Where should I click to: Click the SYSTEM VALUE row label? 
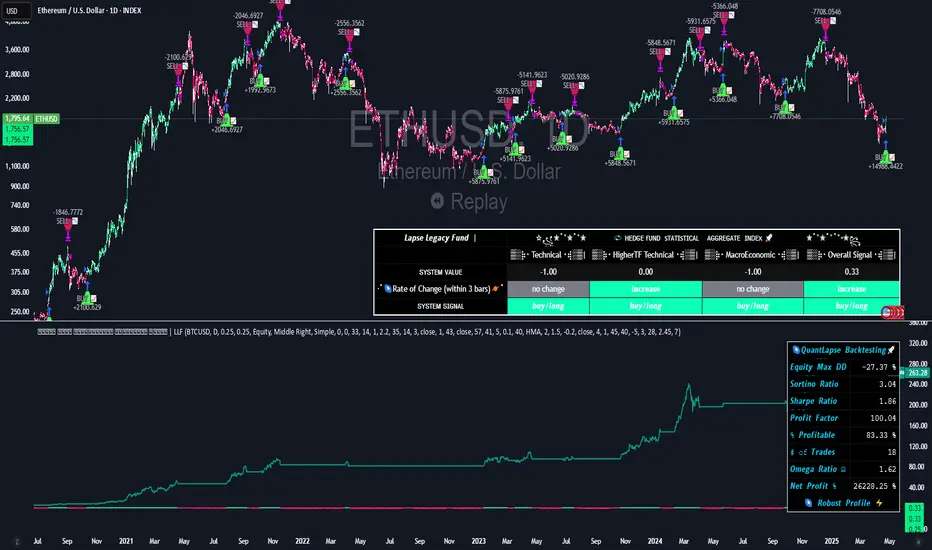point(440,272)
